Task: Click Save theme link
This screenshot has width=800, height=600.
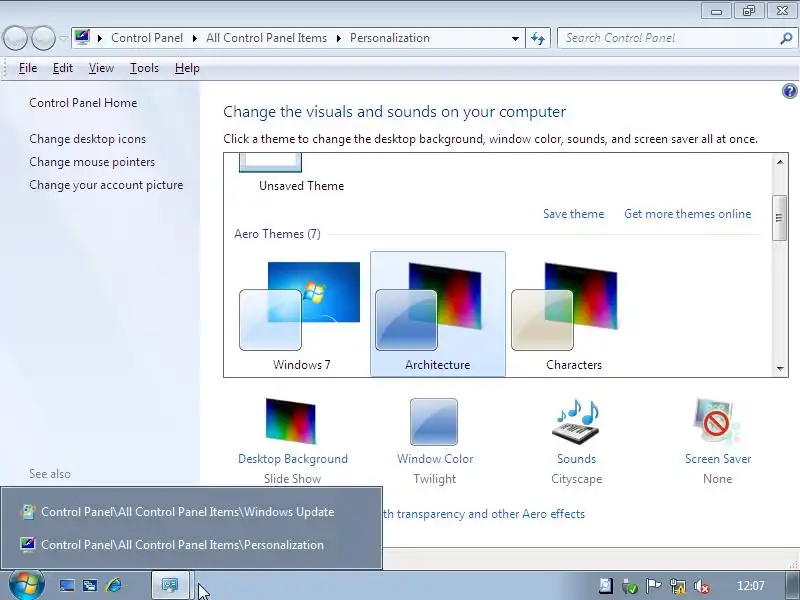Action: click(x=573, y=214)
